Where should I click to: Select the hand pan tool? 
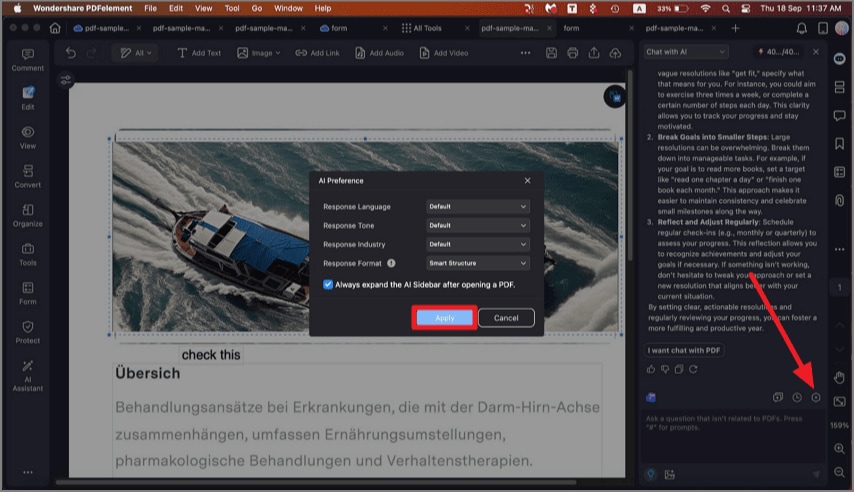[839, 377]
